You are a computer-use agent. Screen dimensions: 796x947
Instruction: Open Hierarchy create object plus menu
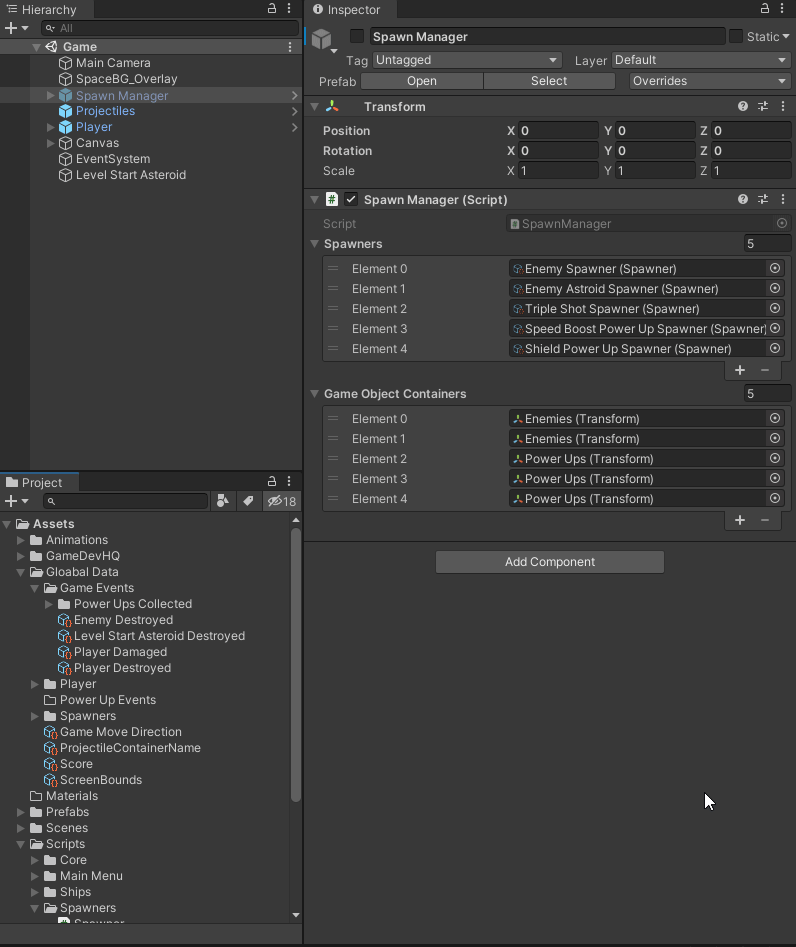click(16, 28)
